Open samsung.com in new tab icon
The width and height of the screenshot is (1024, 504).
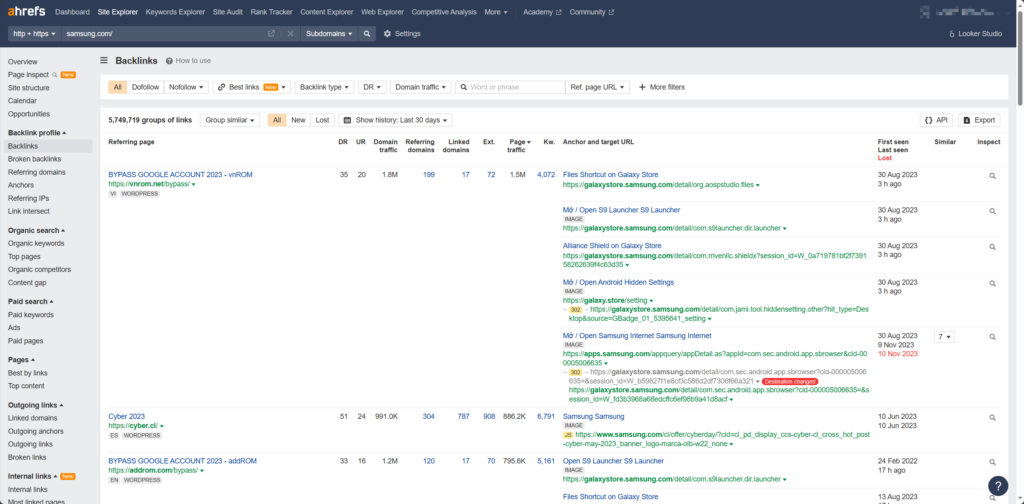[x=272, y=33]
